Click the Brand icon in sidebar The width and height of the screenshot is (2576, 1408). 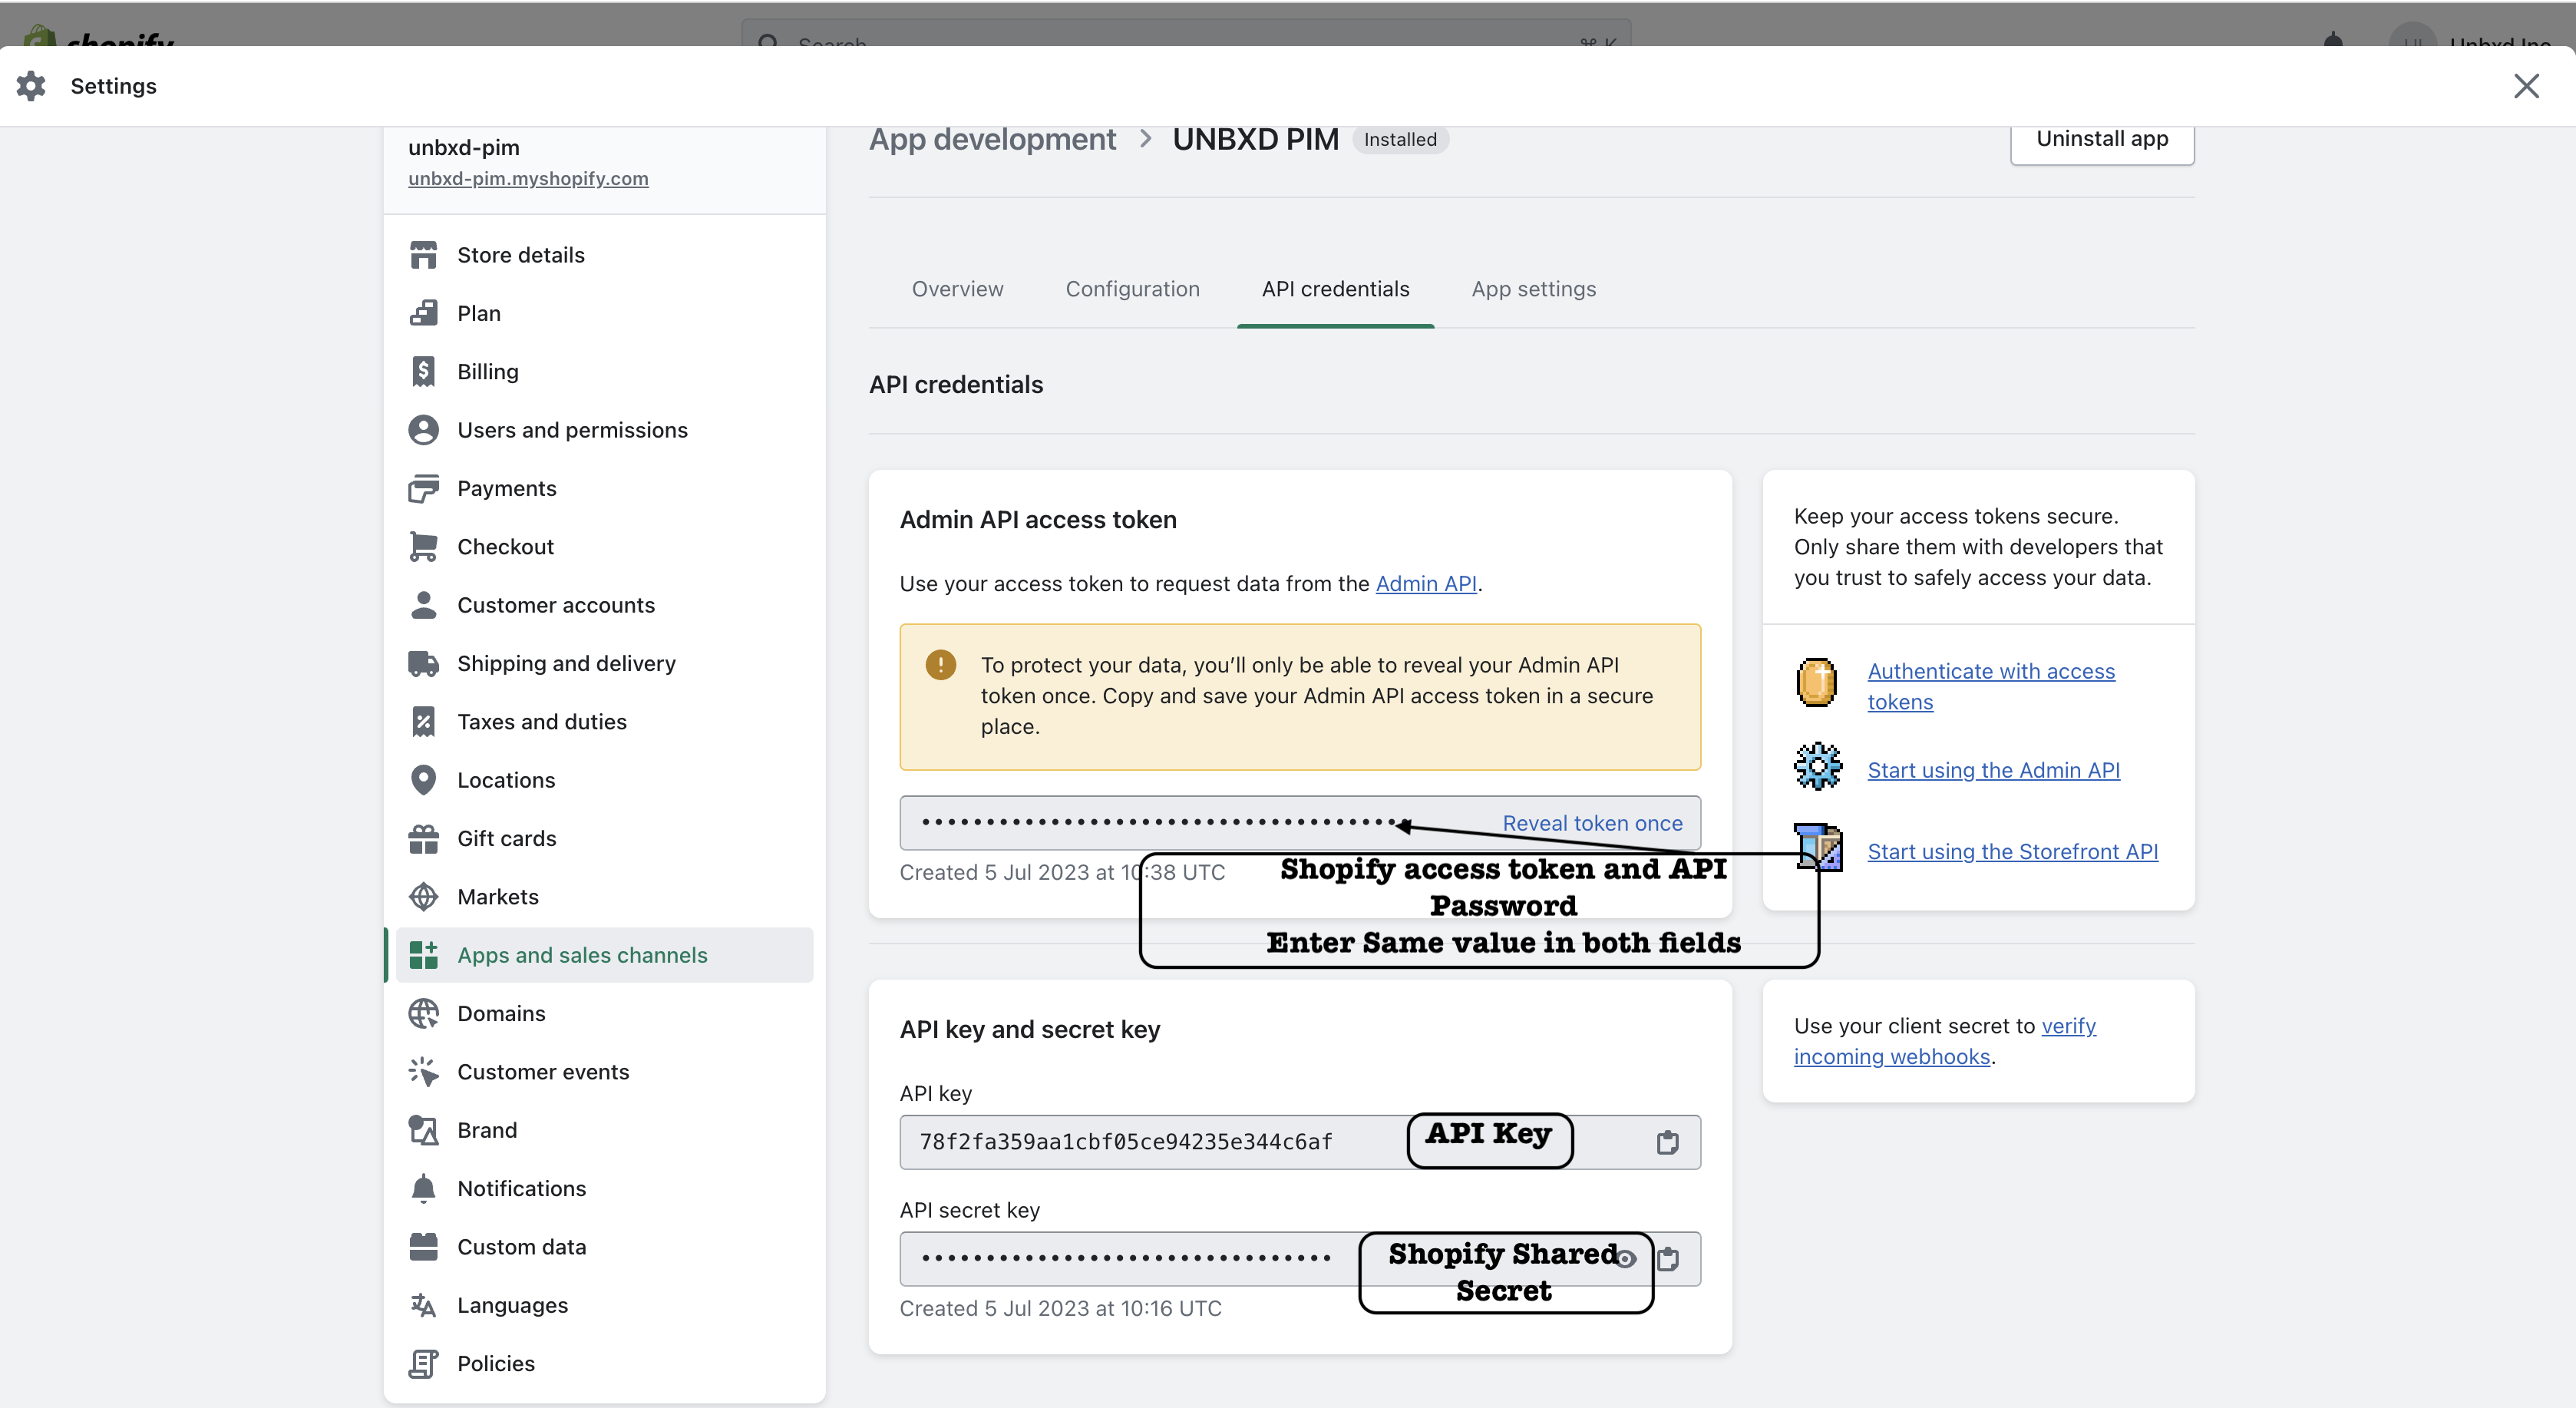tap(423, 1130)
